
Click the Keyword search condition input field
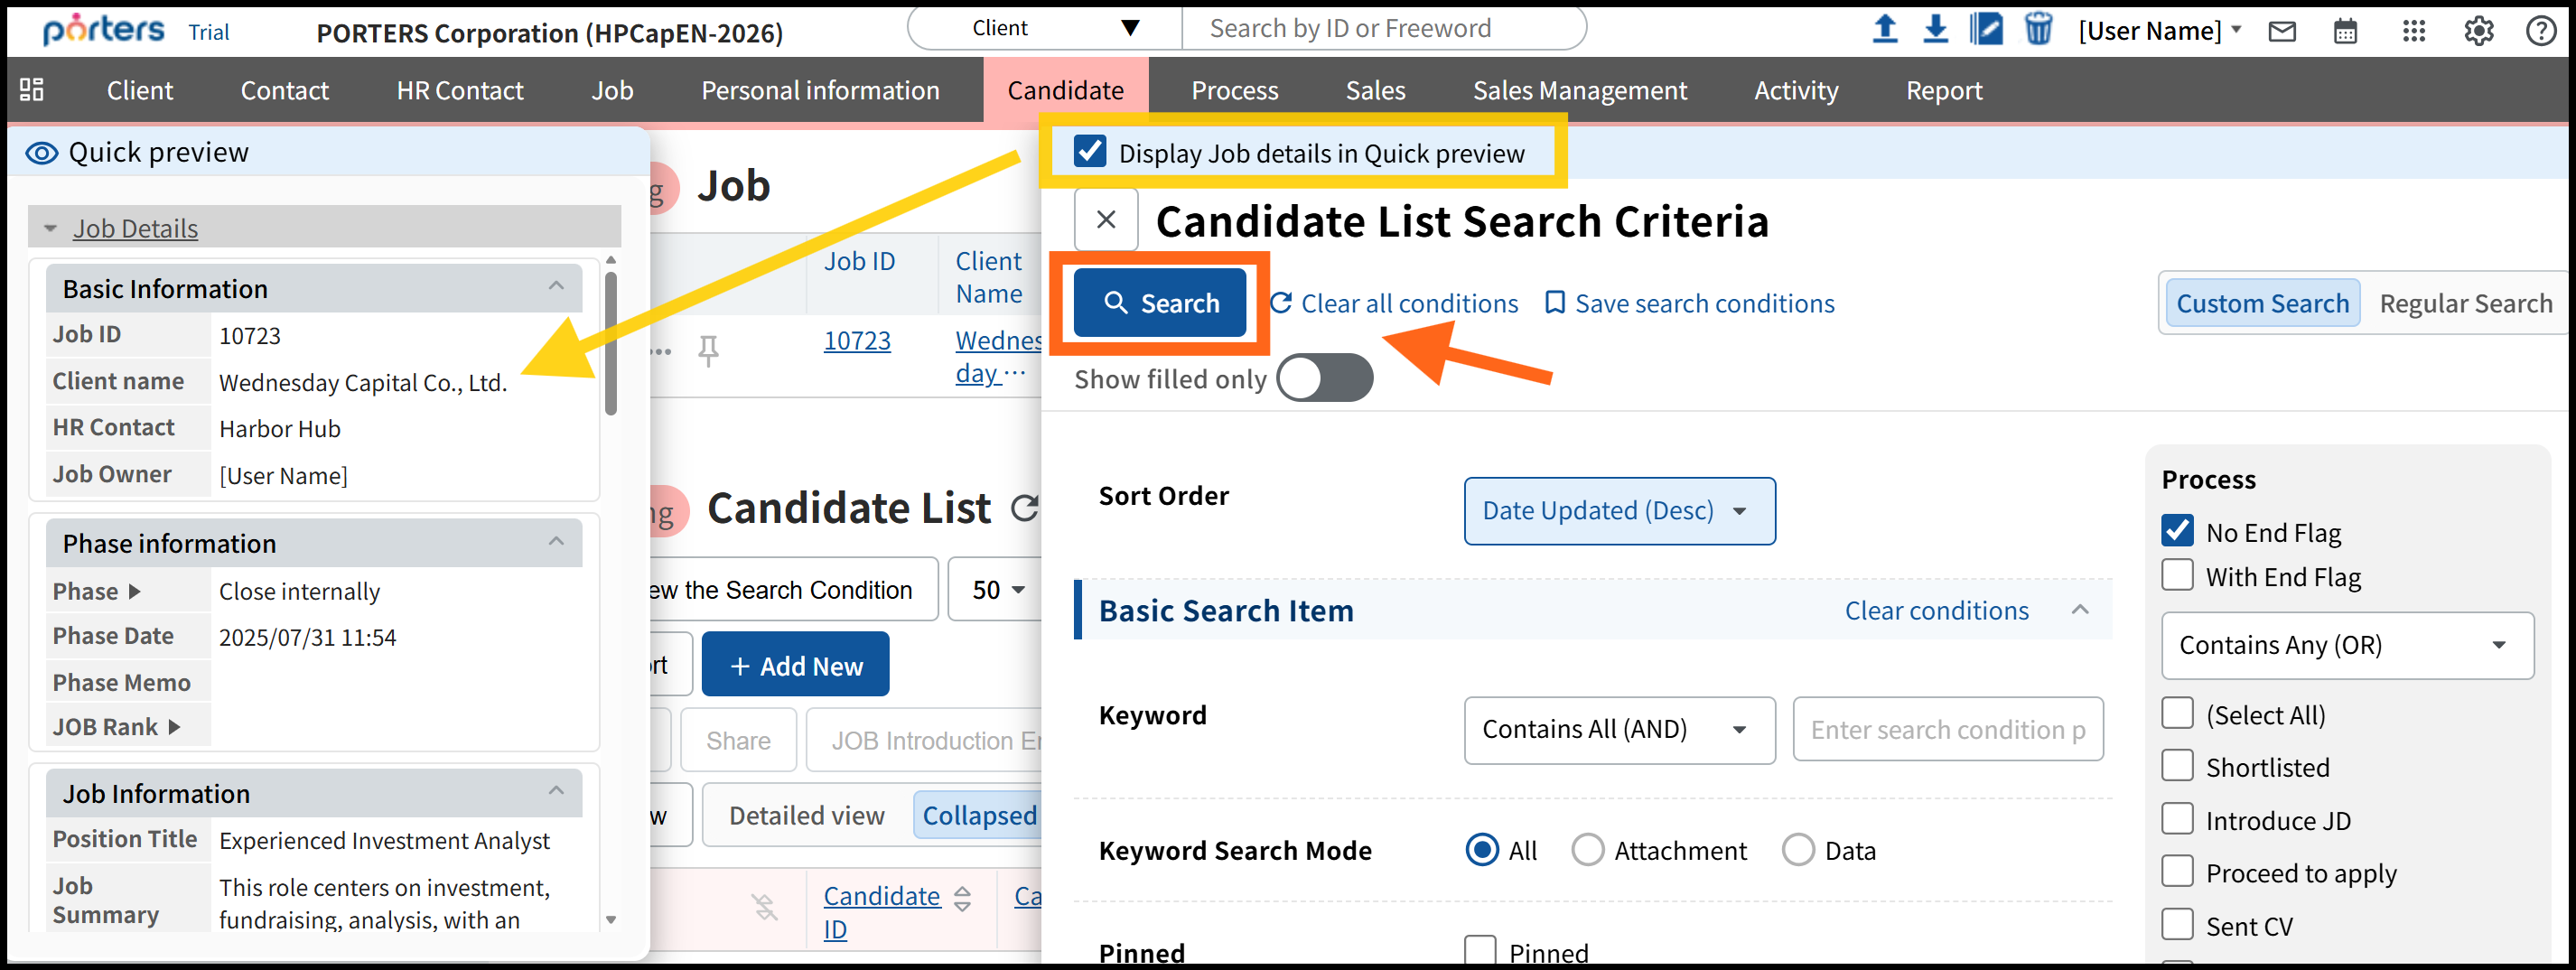coord(1947,730)
